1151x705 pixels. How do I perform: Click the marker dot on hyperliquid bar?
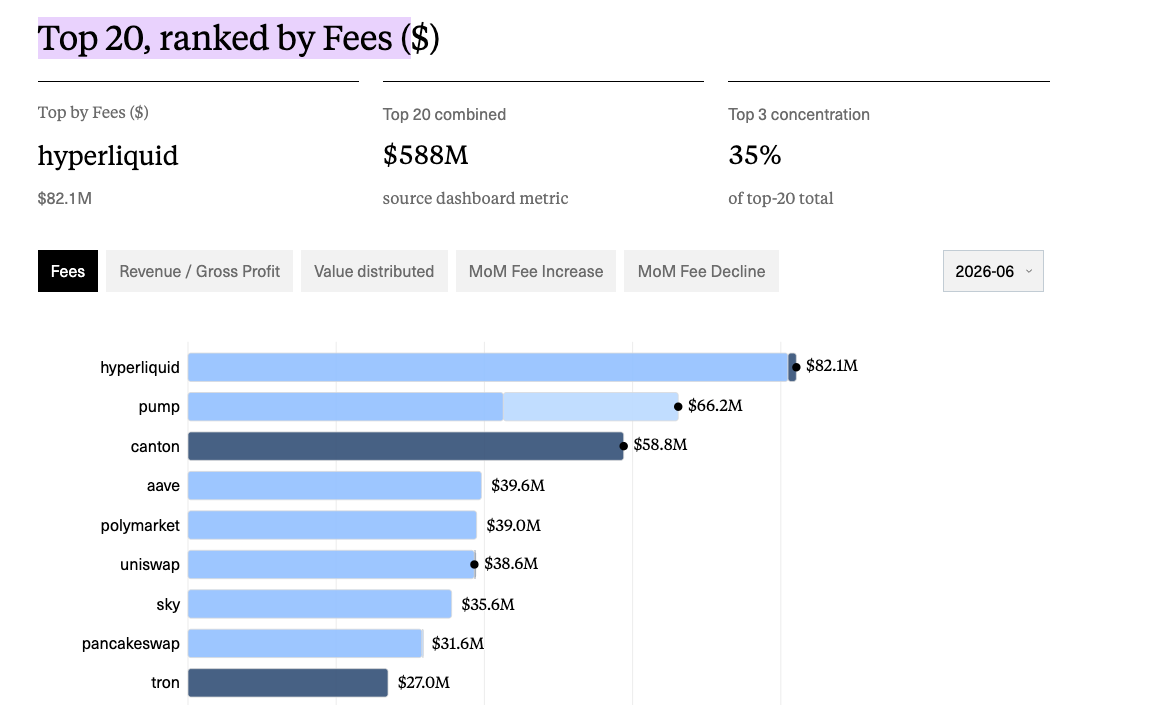(796, 366)
